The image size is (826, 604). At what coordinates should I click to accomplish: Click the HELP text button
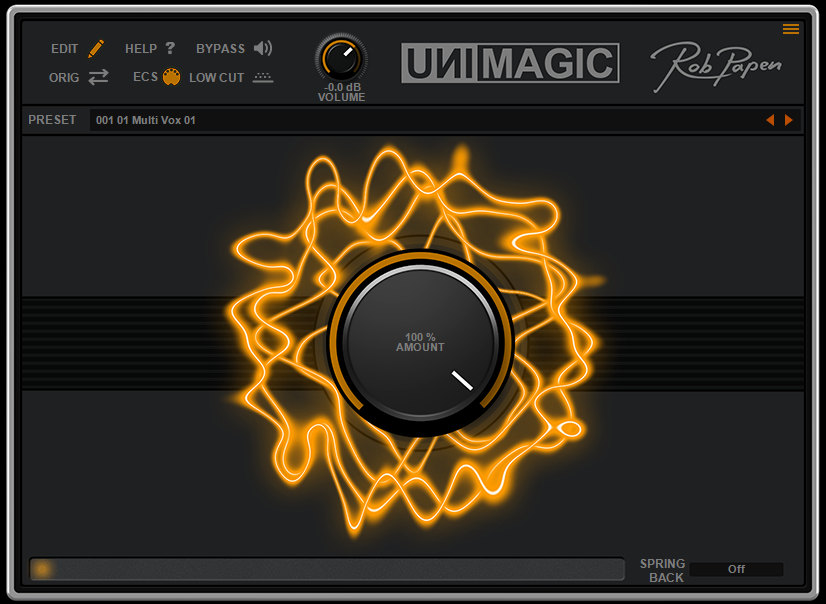tap(141, 48)
